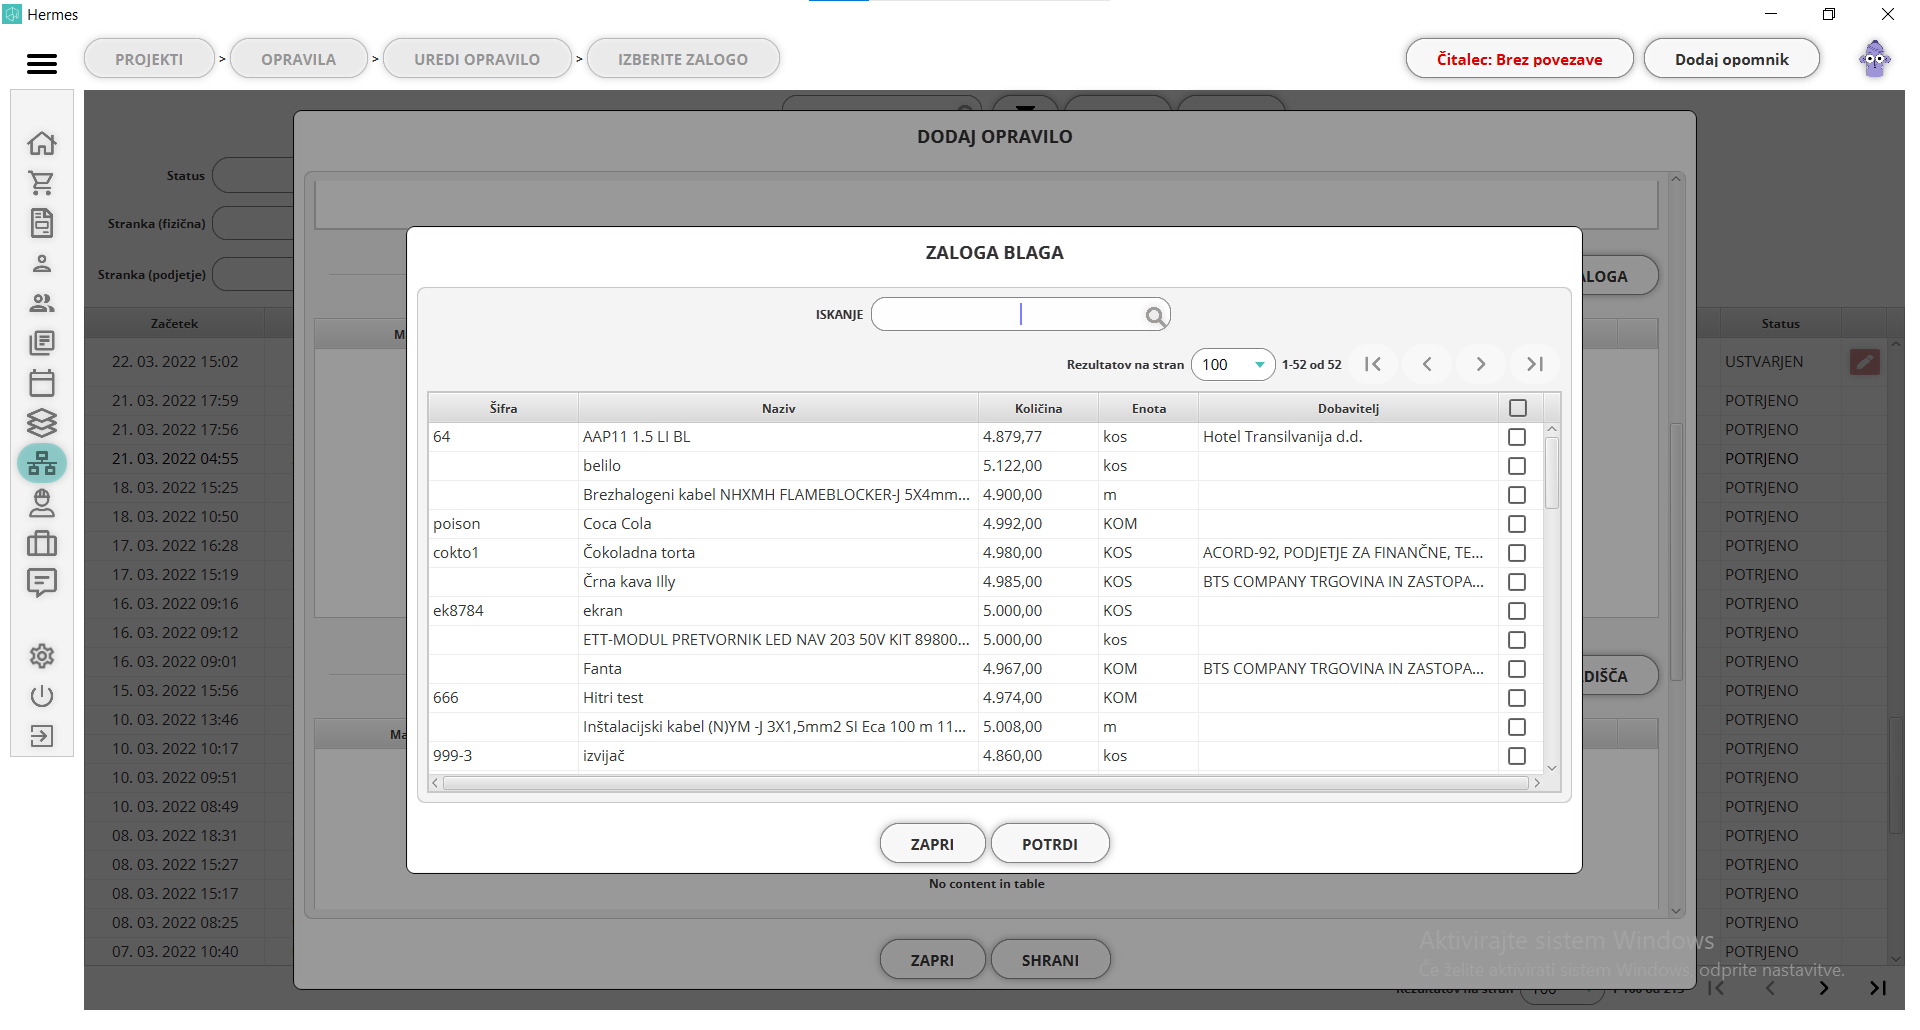The height and width of the screenshot is (1030, 1920).
Task: Click the red edit pencil for USTVARJEN row
Action: (1865, 362)
